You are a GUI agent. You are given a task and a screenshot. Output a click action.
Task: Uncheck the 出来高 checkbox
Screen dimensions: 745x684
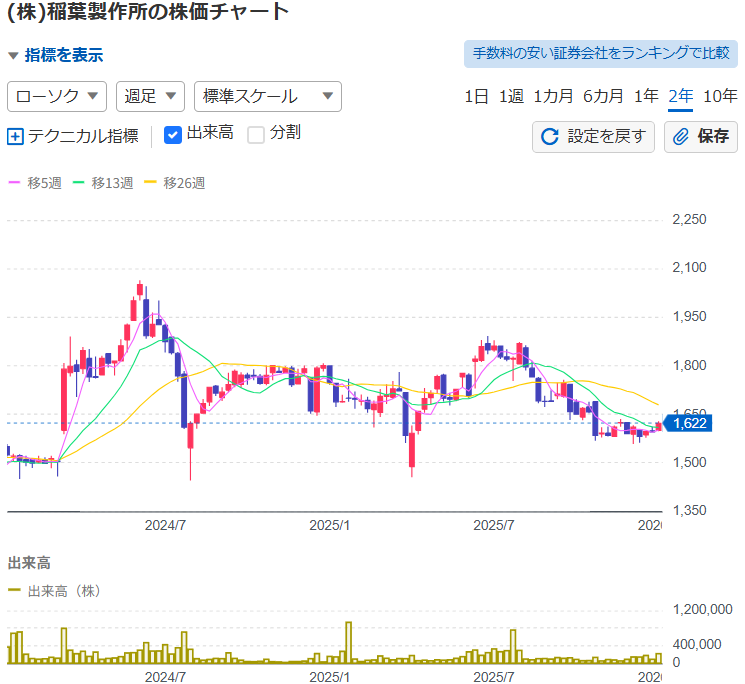pos(172,134)
